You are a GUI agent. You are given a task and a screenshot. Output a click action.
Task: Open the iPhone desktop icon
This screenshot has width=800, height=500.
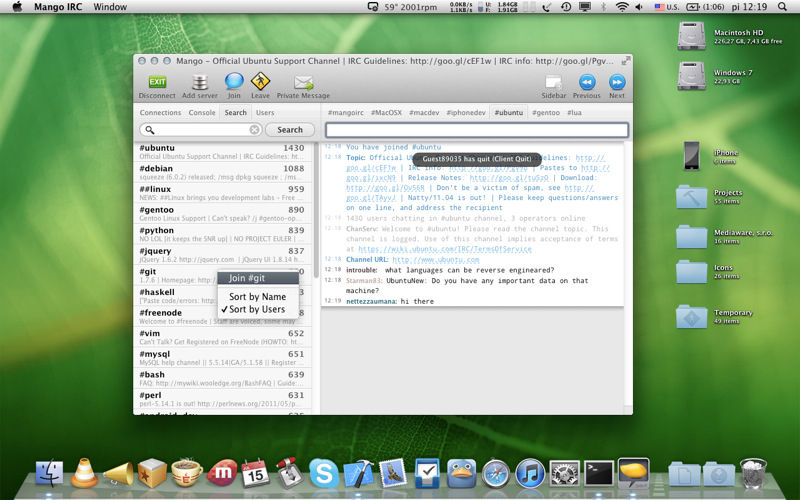click(691, 156)
